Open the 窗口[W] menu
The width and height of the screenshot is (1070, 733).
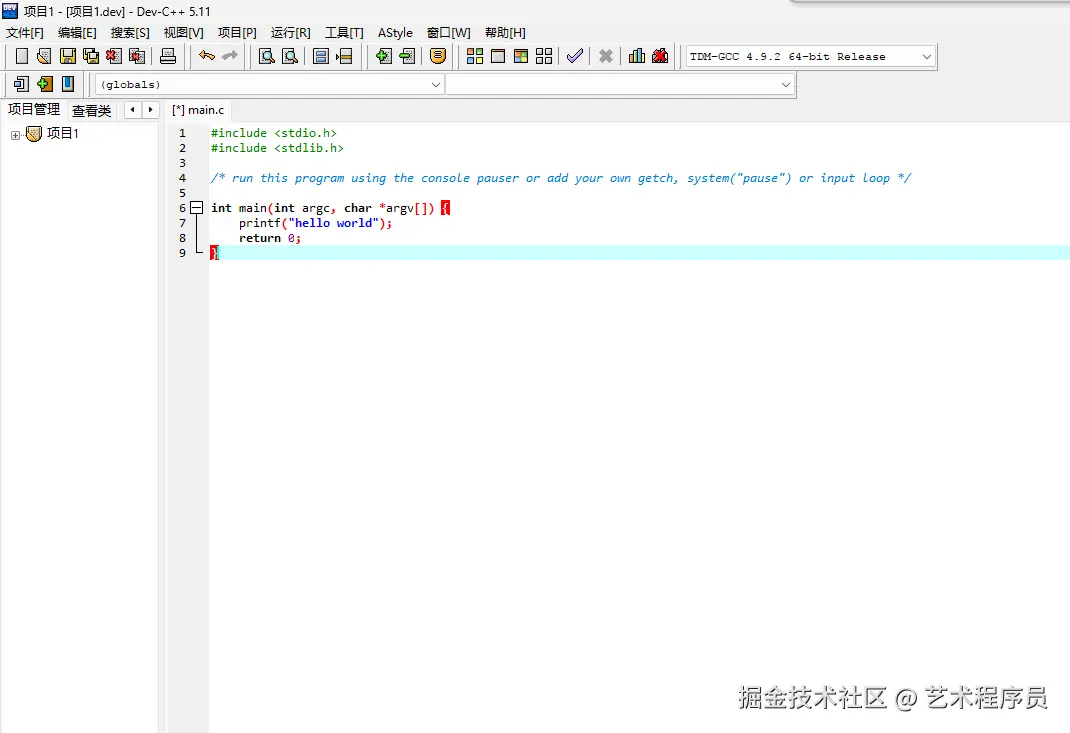(x=448, y=33)
